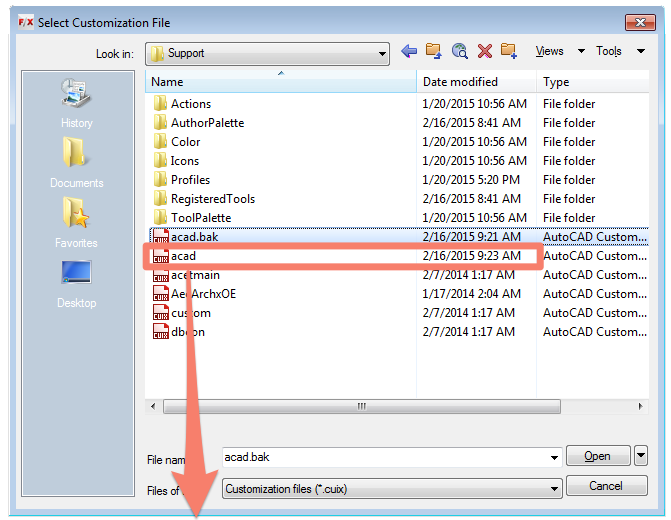Screen dimensions: 671x520
Task: Click the acad CUIX file icon
Action: tap(161, 256)
